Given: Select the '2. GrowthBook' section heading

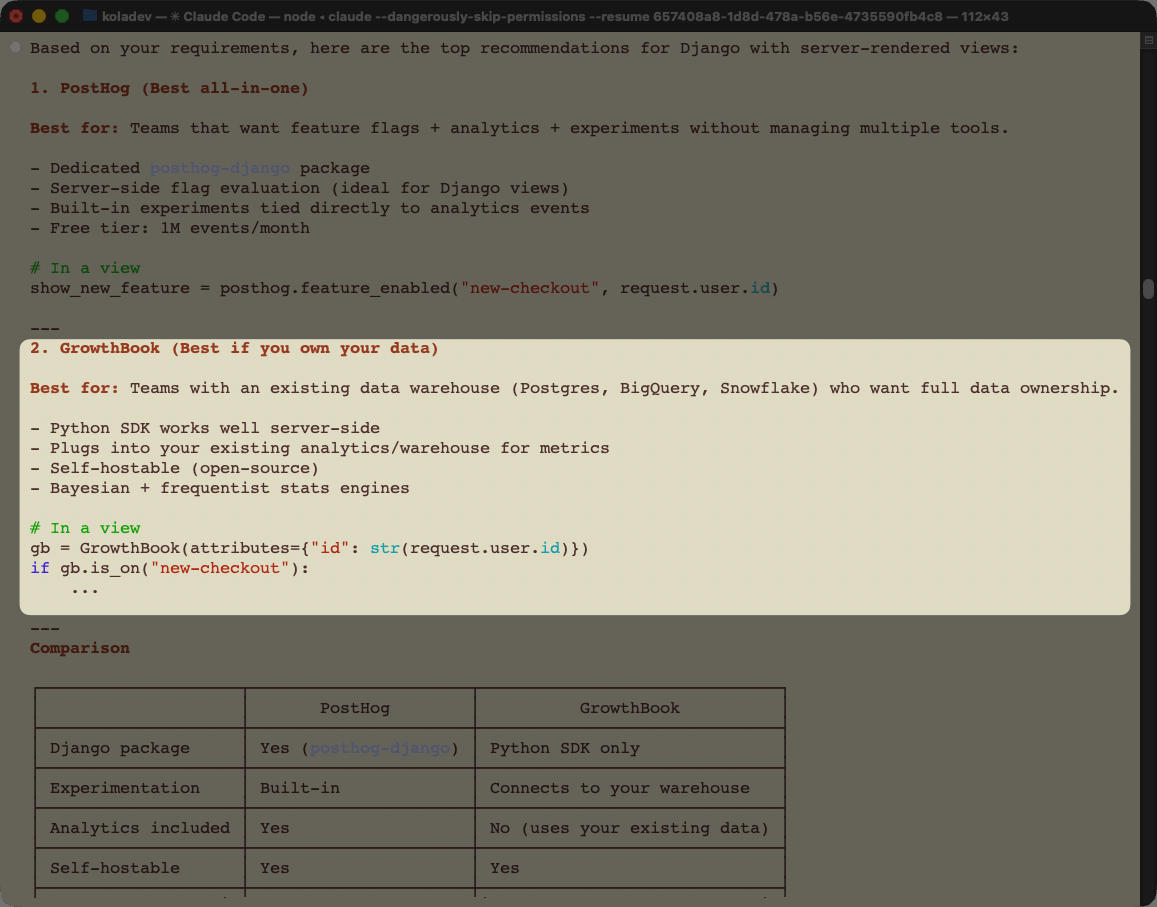Looking at the screenshot, I should point(234,348).
